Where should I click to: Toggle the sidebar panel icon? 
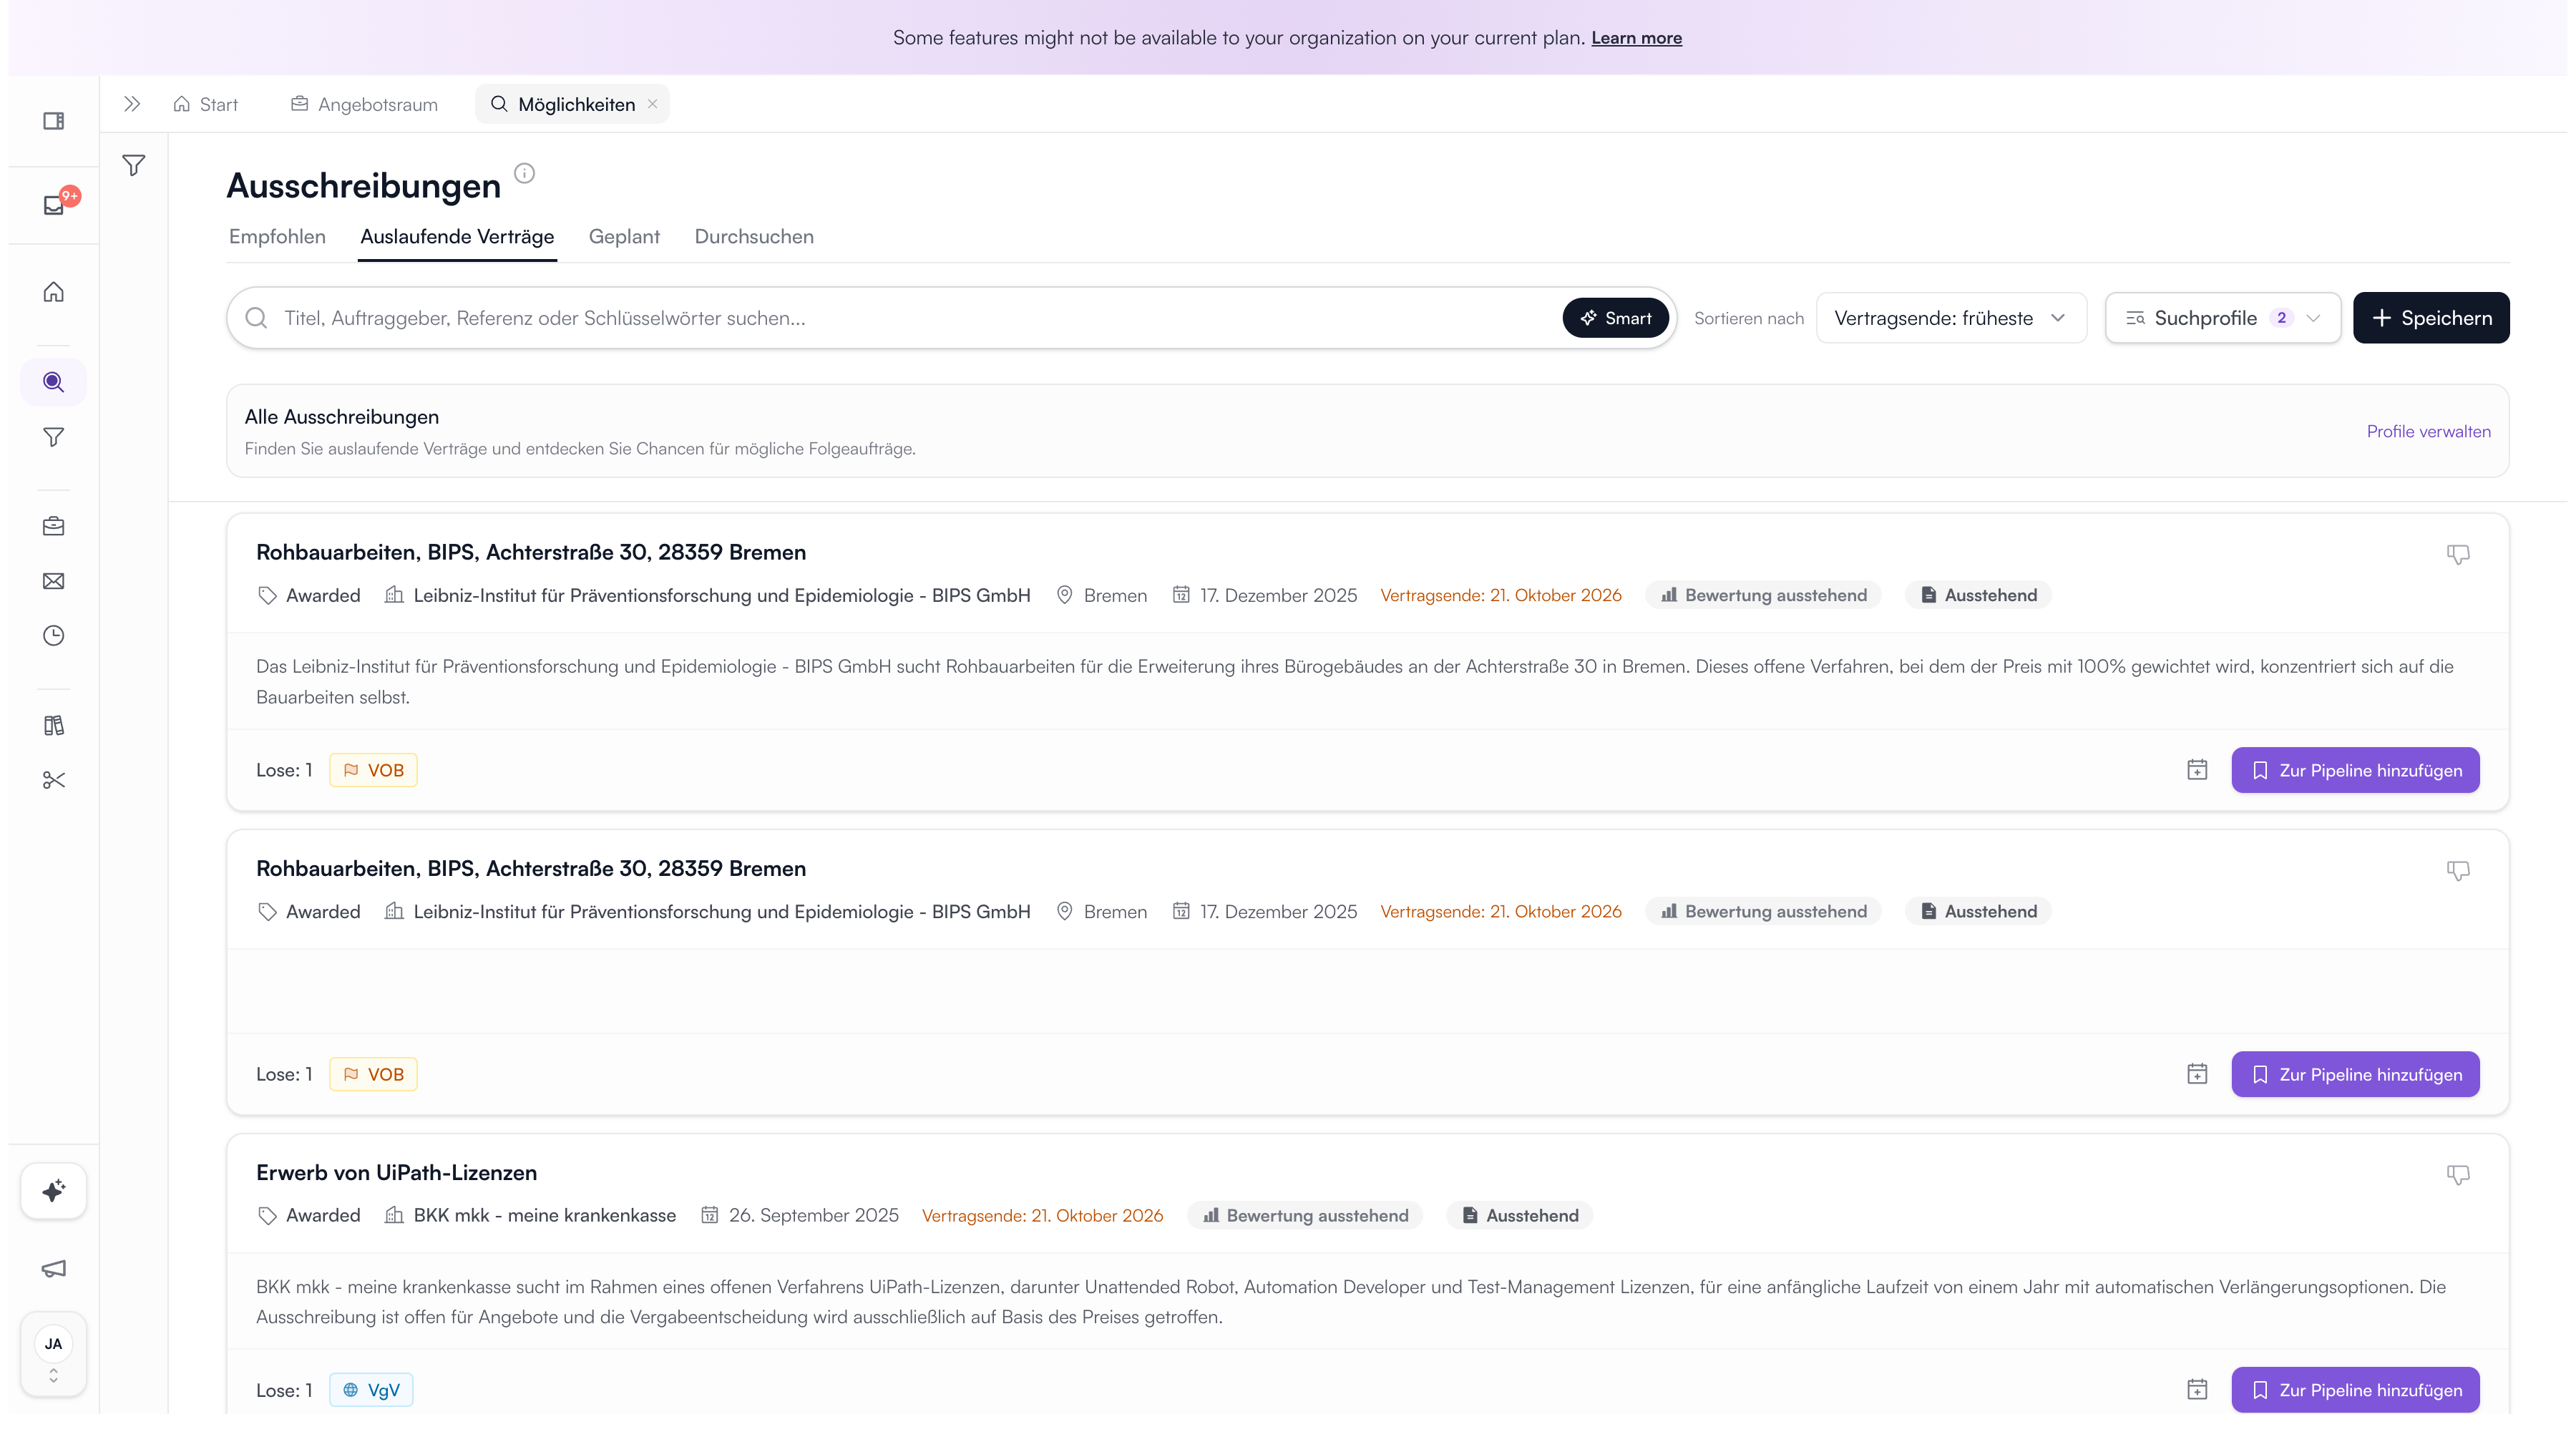53,121
